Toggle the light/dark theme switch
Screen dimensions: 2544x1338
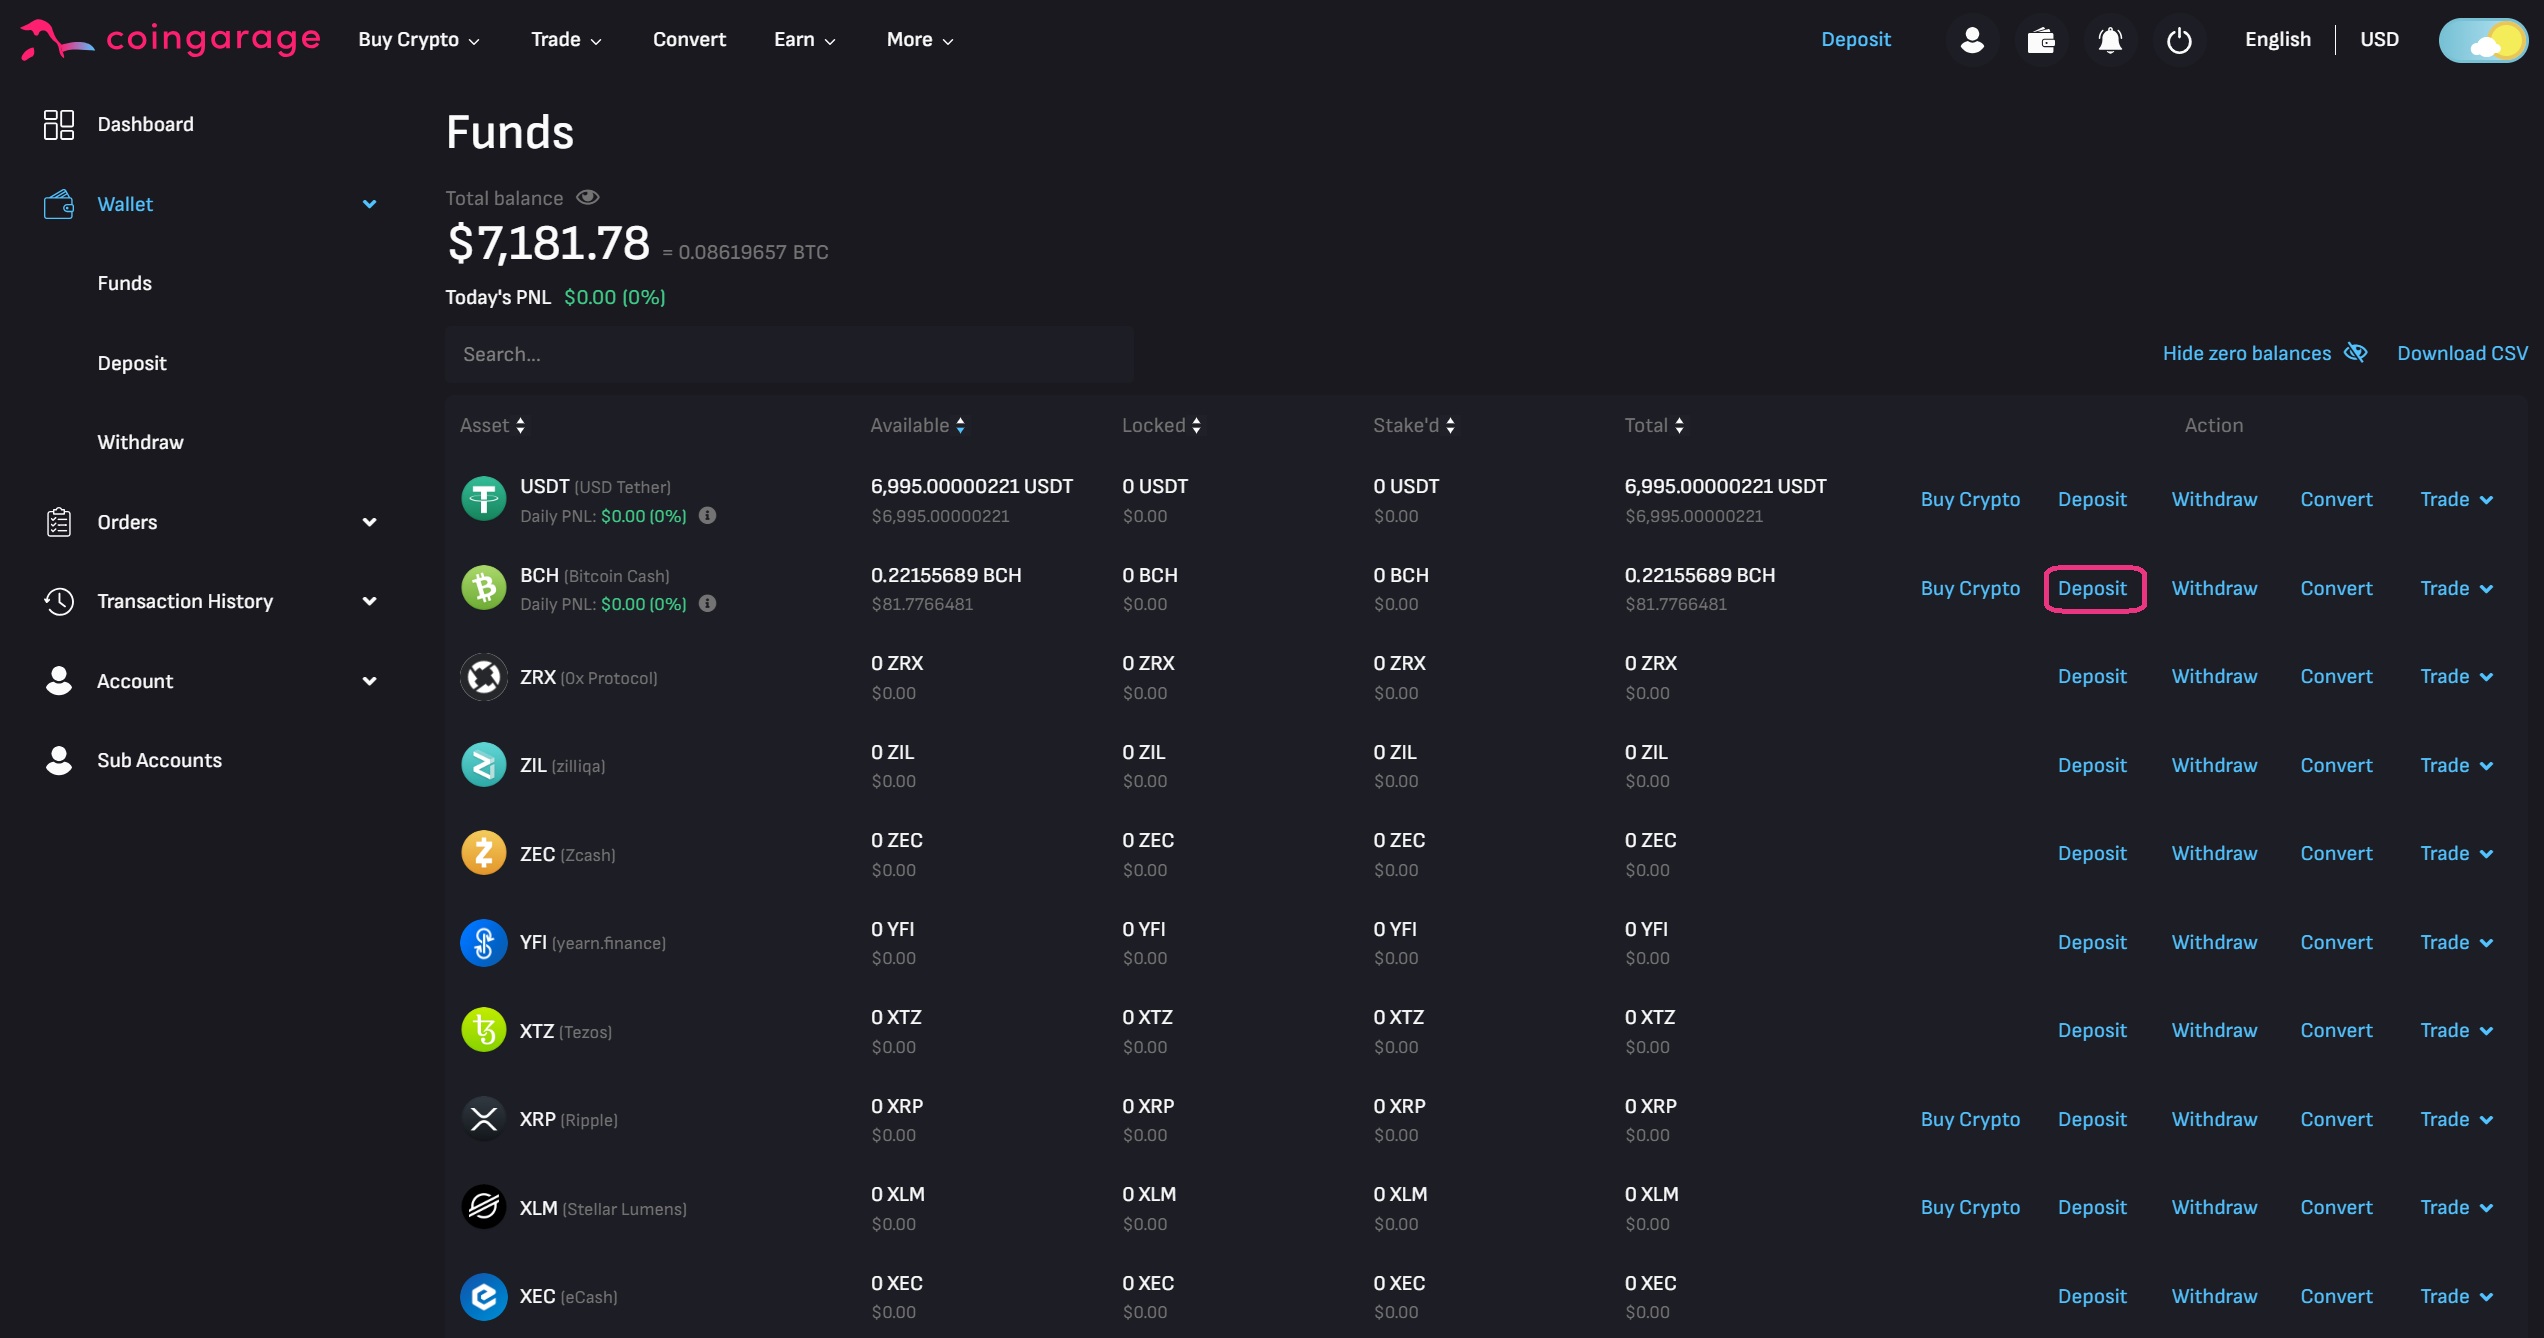(2483, 40)
